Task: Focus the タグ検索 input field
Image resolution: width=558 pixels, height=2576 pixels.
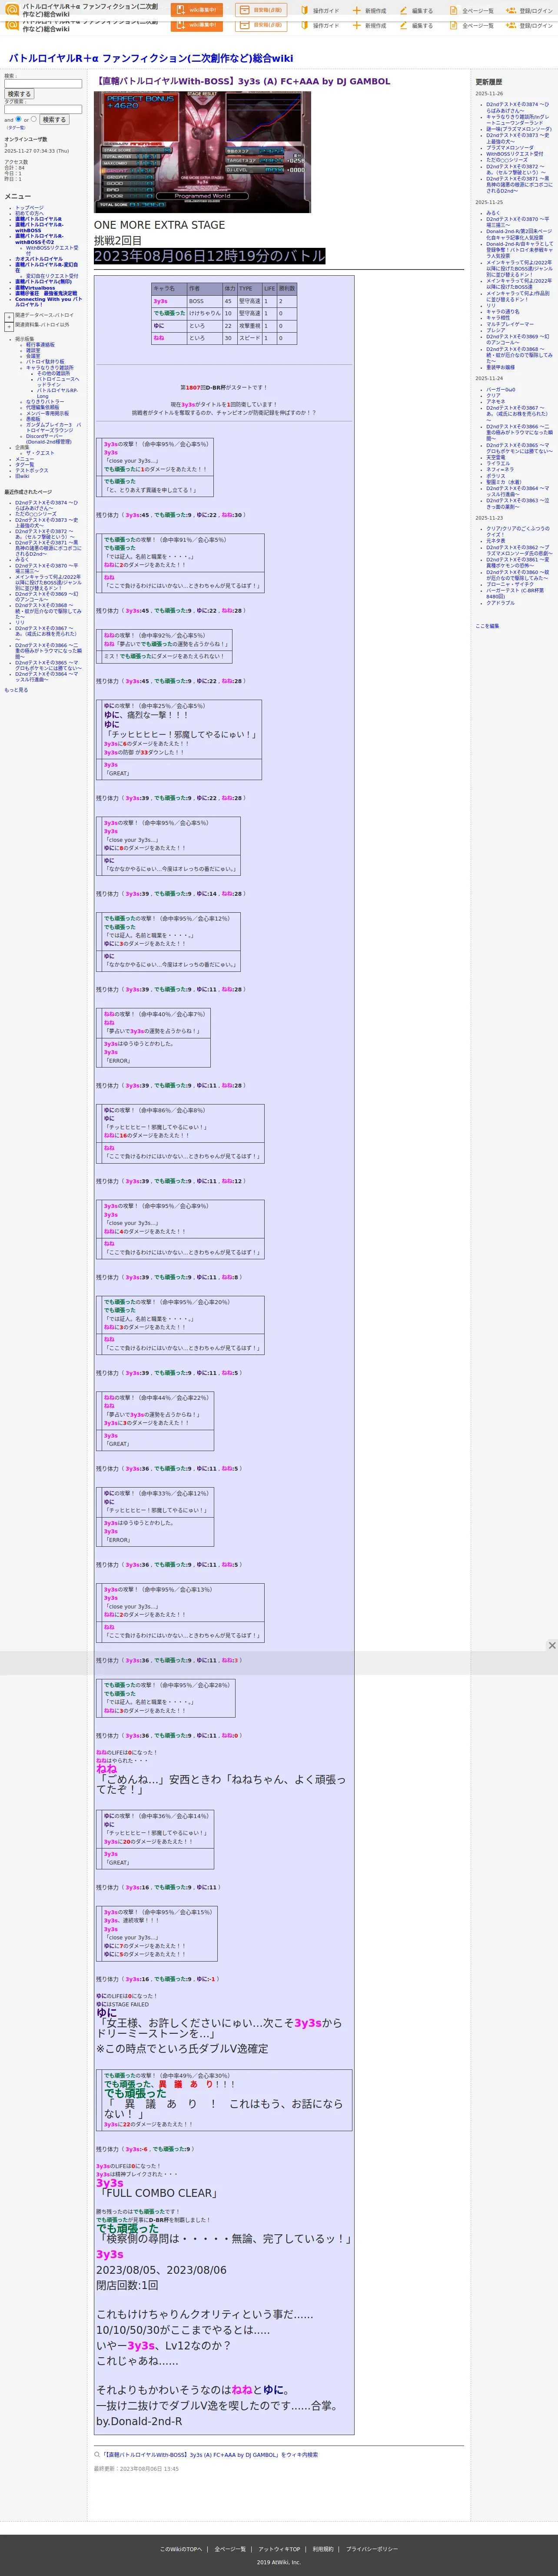Action: pos(43,110)
